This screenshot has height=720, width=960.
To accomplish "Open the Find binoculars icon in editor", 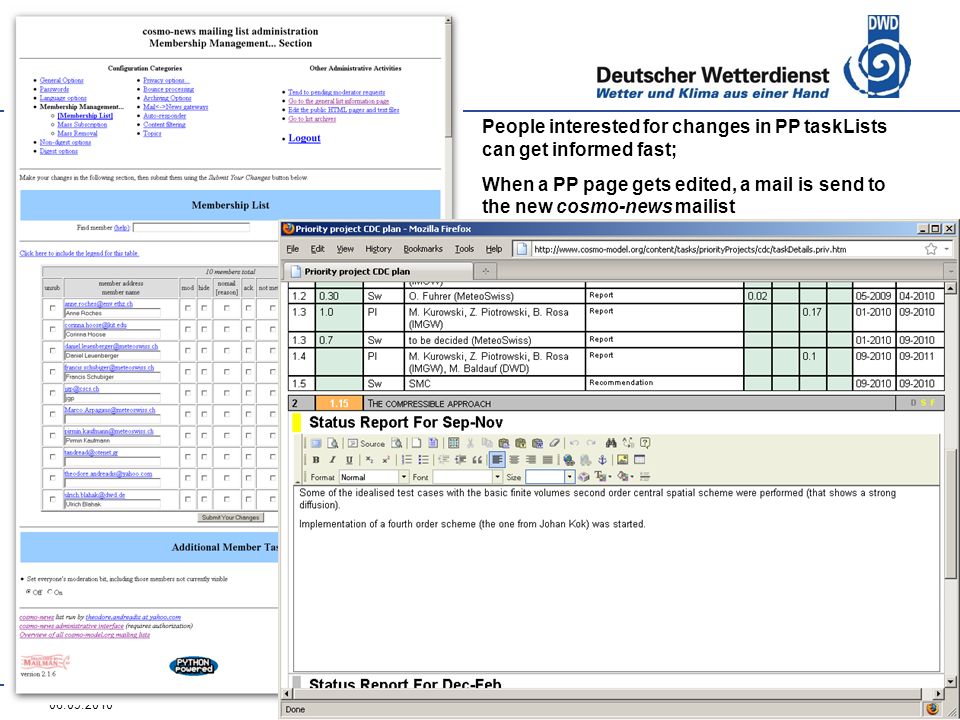I will point(612,443).
